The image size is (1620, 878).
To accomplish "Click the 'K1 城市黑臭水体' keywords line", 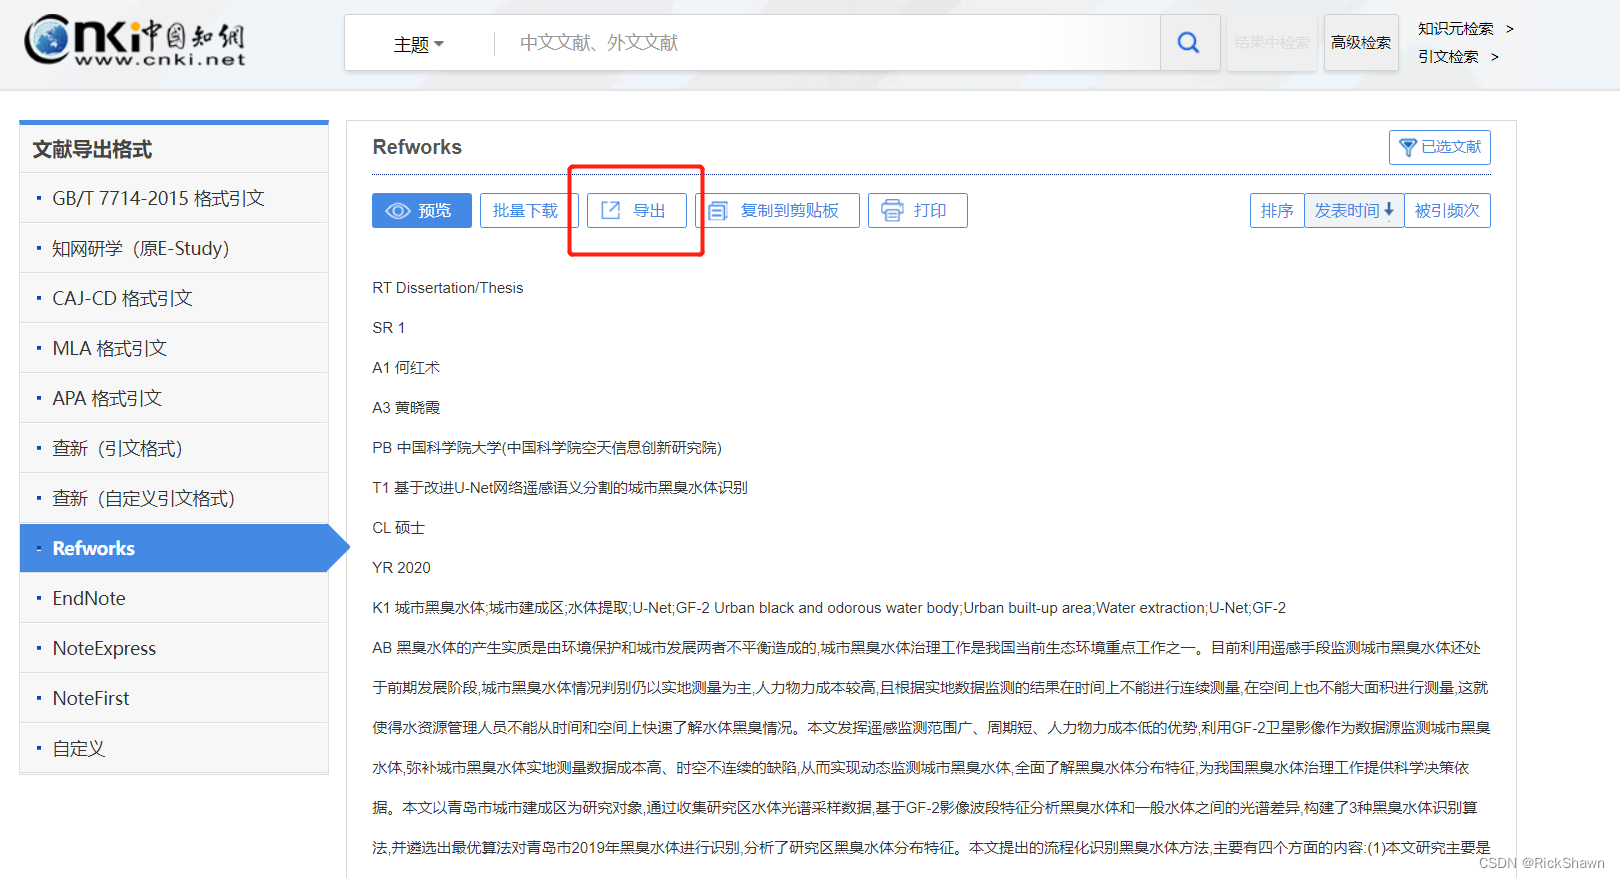I will point(829,608).
